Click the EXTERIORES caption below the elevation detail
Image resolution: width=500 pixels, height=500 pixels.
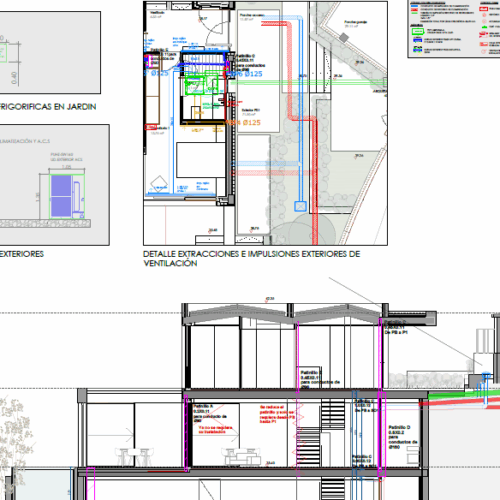[x=22, y=254]
